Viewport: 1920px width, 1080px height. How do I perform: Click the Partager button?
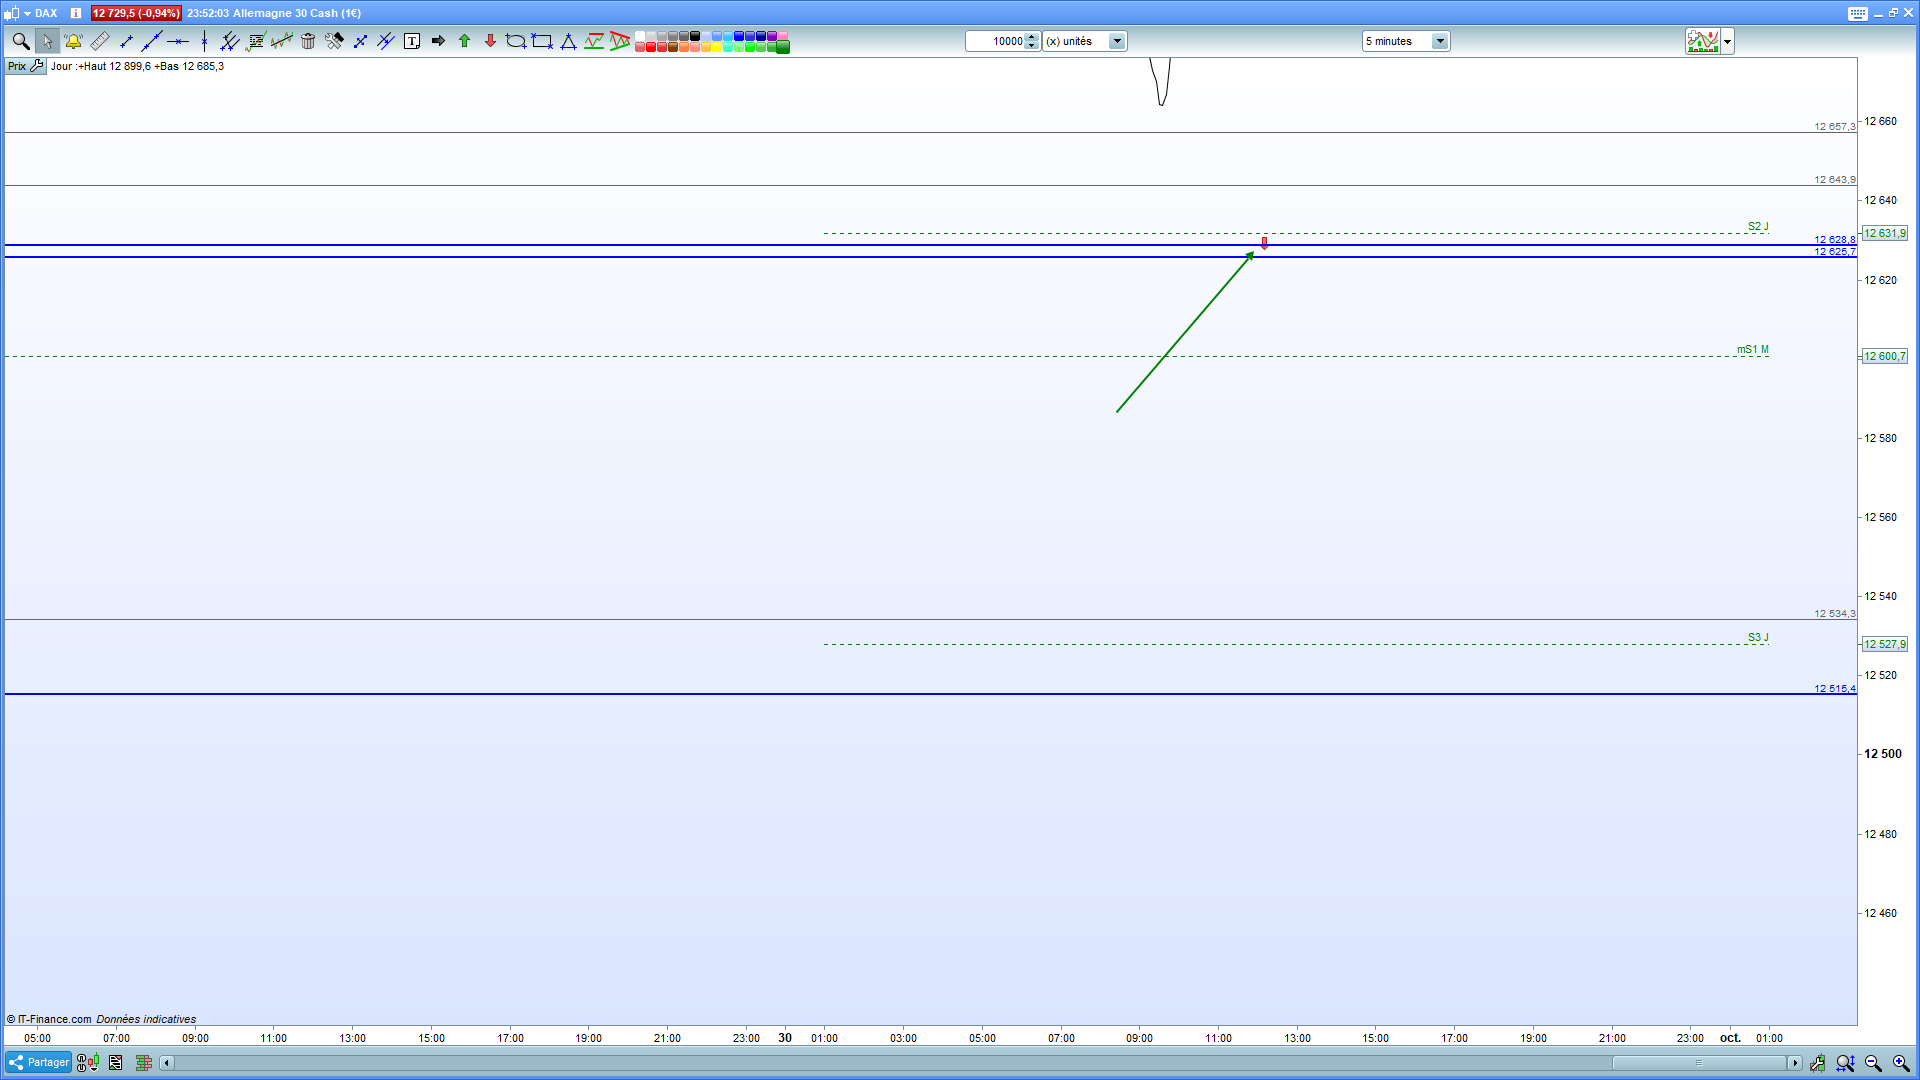(x=38, y=1062)
